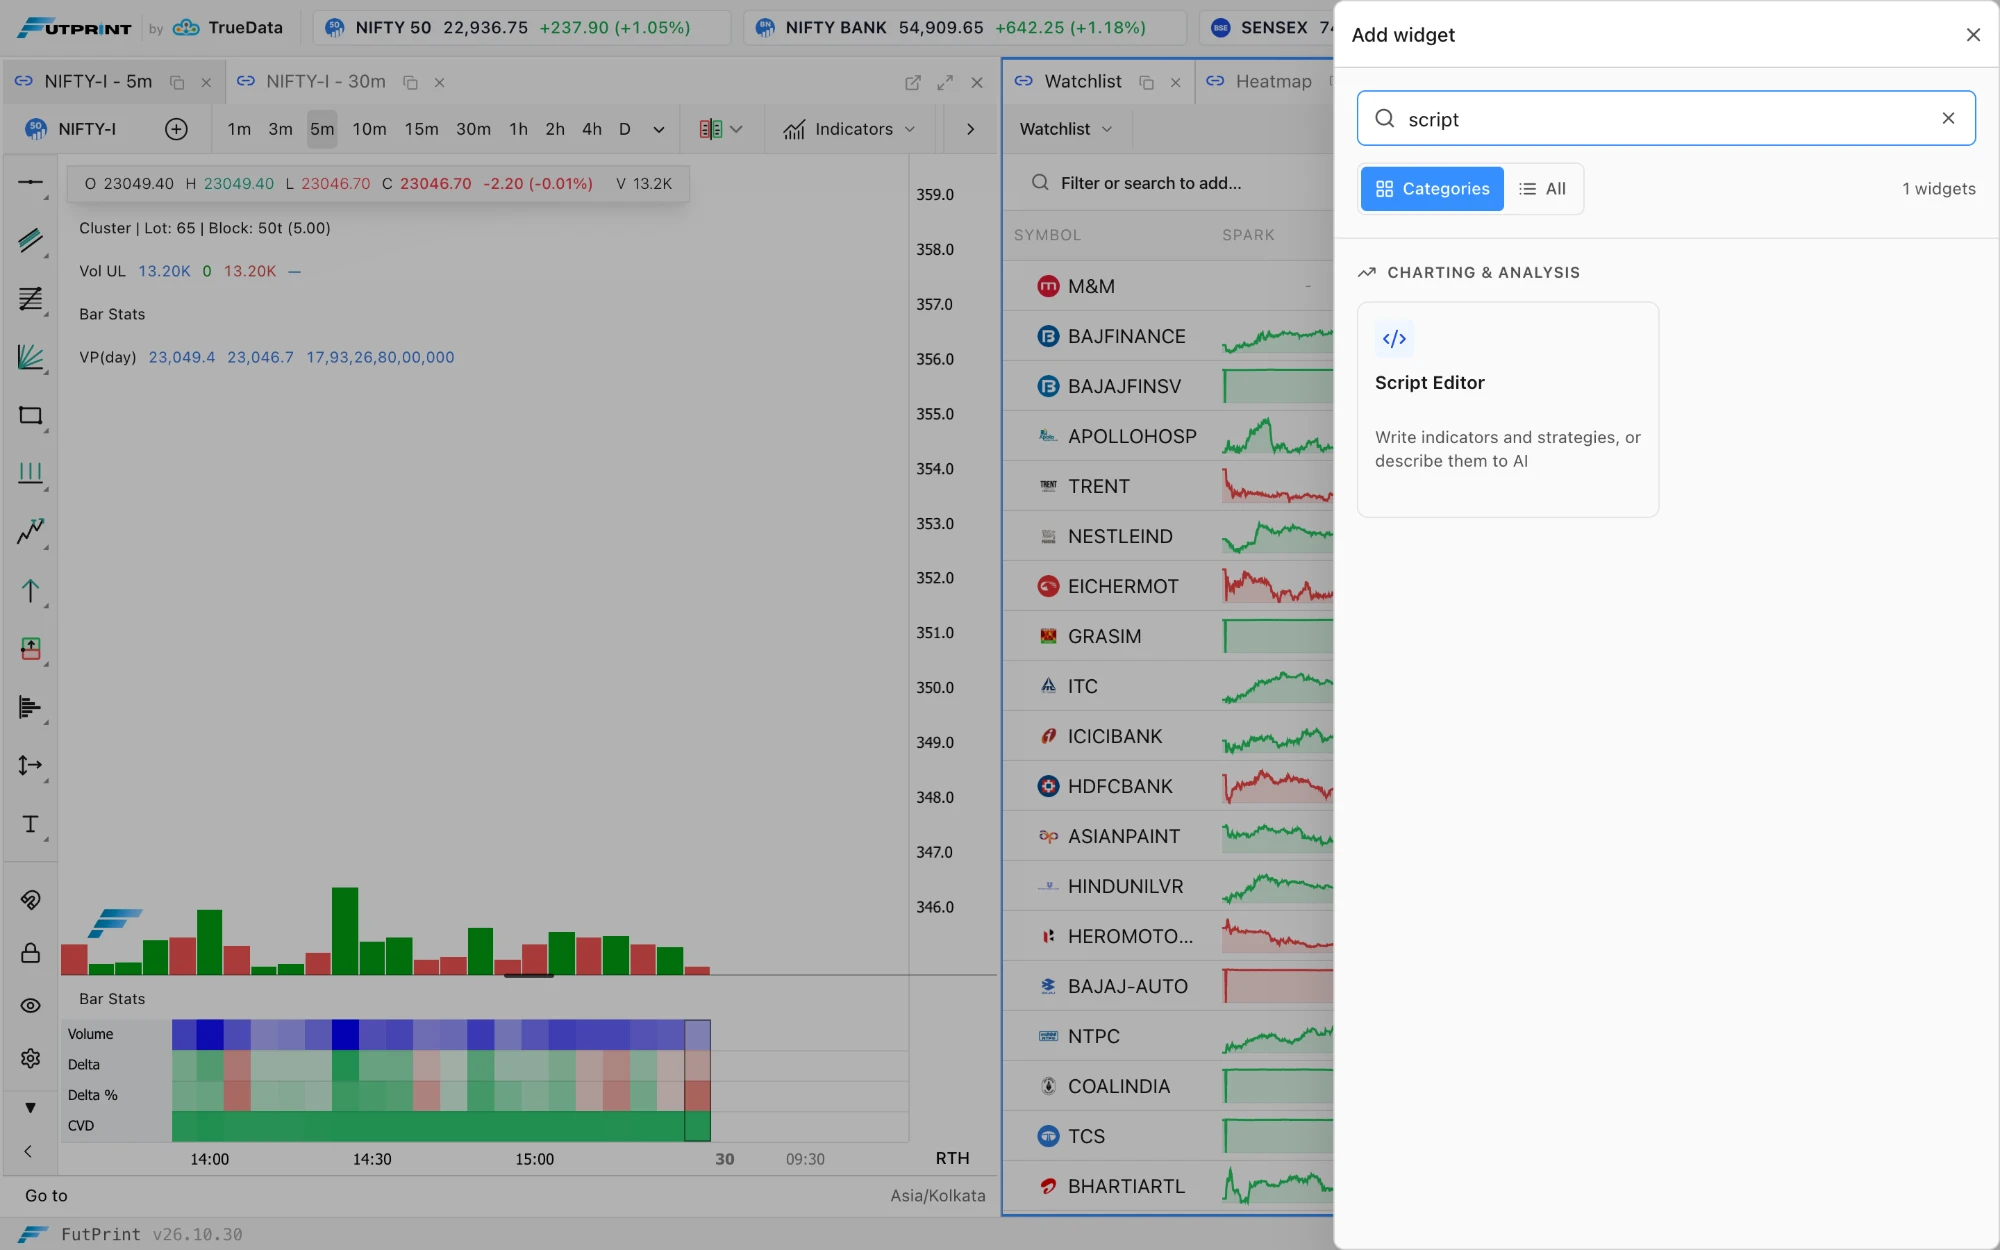Switch to the NIFTY-I - 30m tab

click(x=325, y=82)
